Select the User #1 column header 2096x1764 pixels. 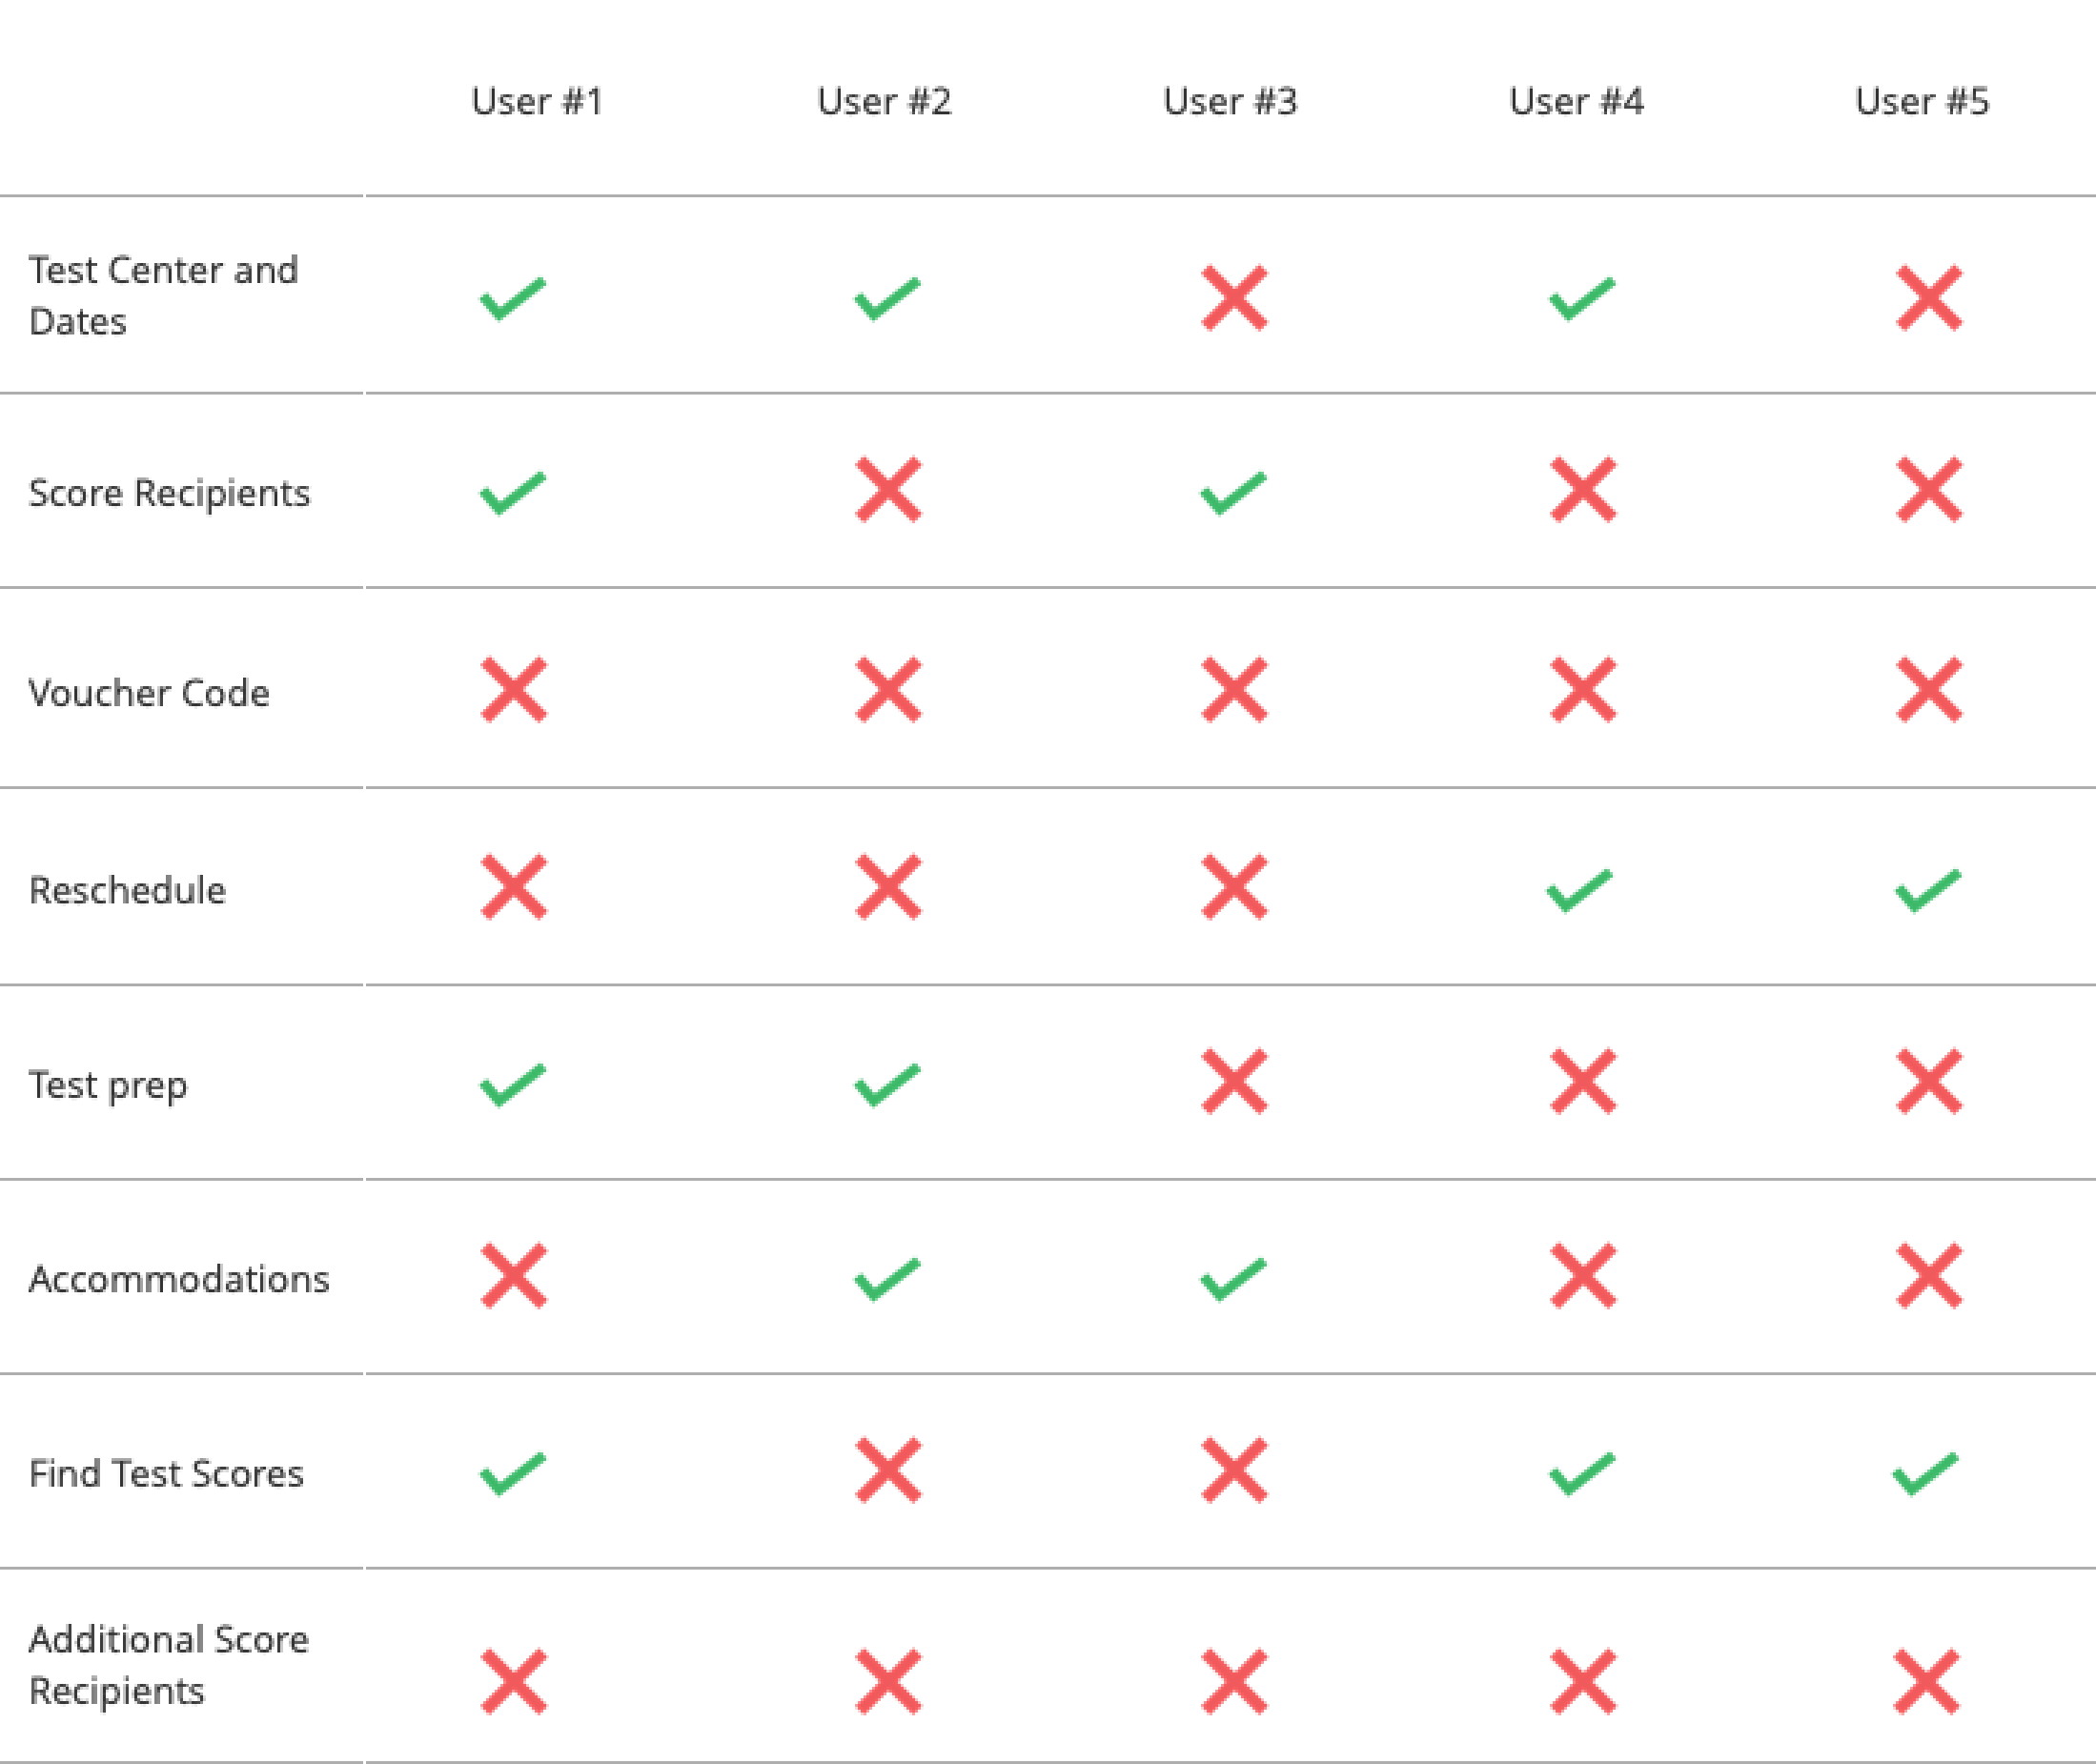[x=537, y=101]
